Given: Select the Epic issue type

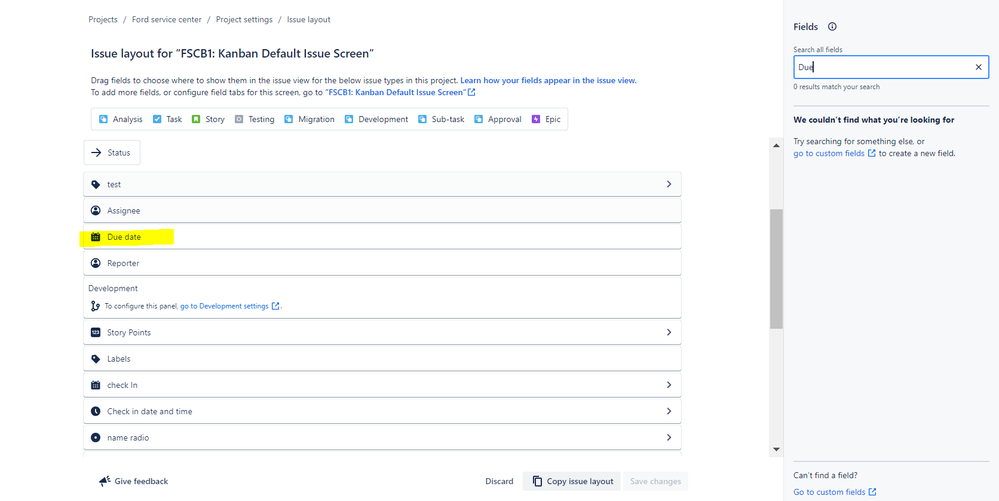Looking at the screenshot, I should tap(546, 119).
